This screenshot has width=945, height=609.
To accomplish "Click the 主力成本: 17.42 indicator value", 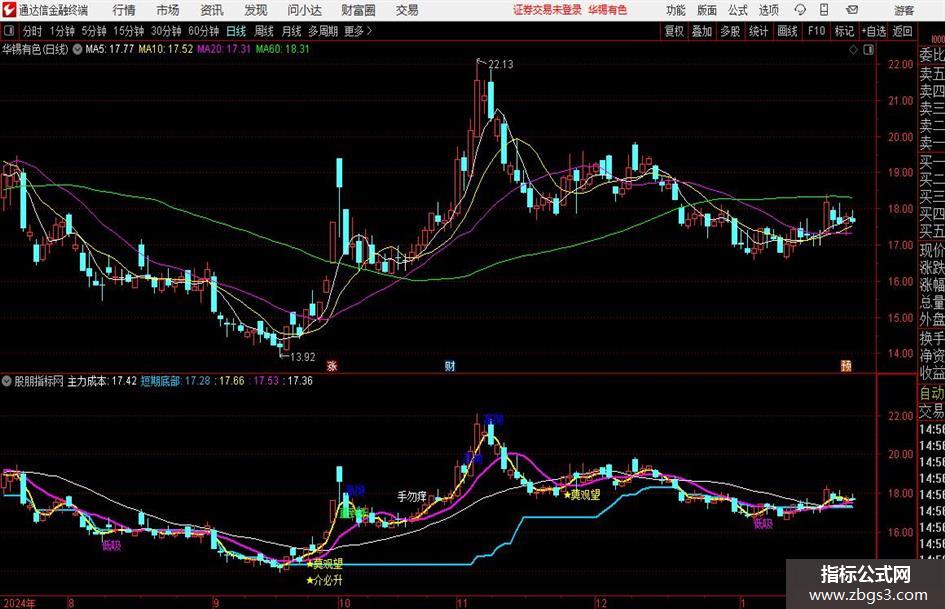I will click(102, 381).
